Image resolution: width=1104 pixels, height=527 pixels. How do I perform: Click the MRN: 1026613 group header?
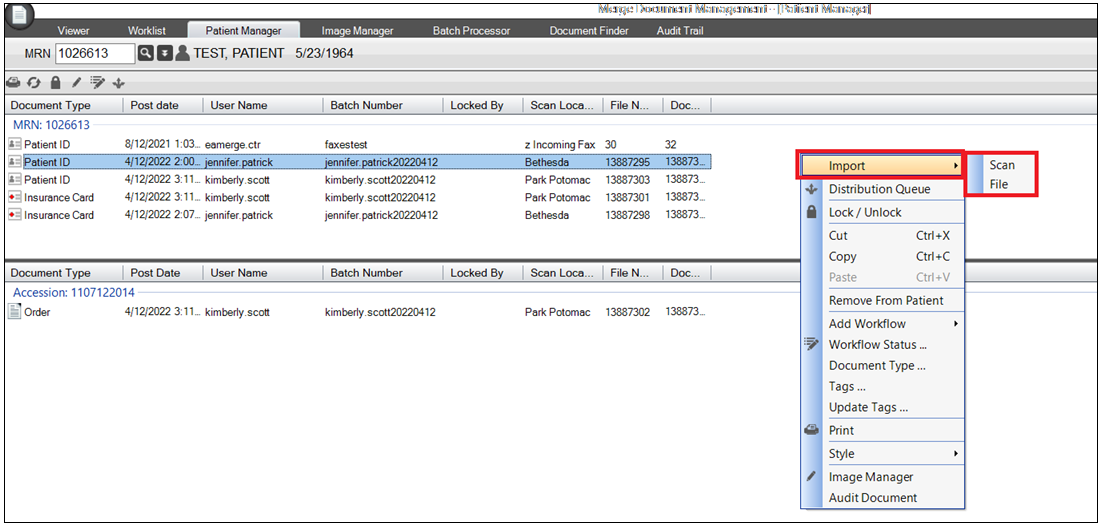[51, 125]
